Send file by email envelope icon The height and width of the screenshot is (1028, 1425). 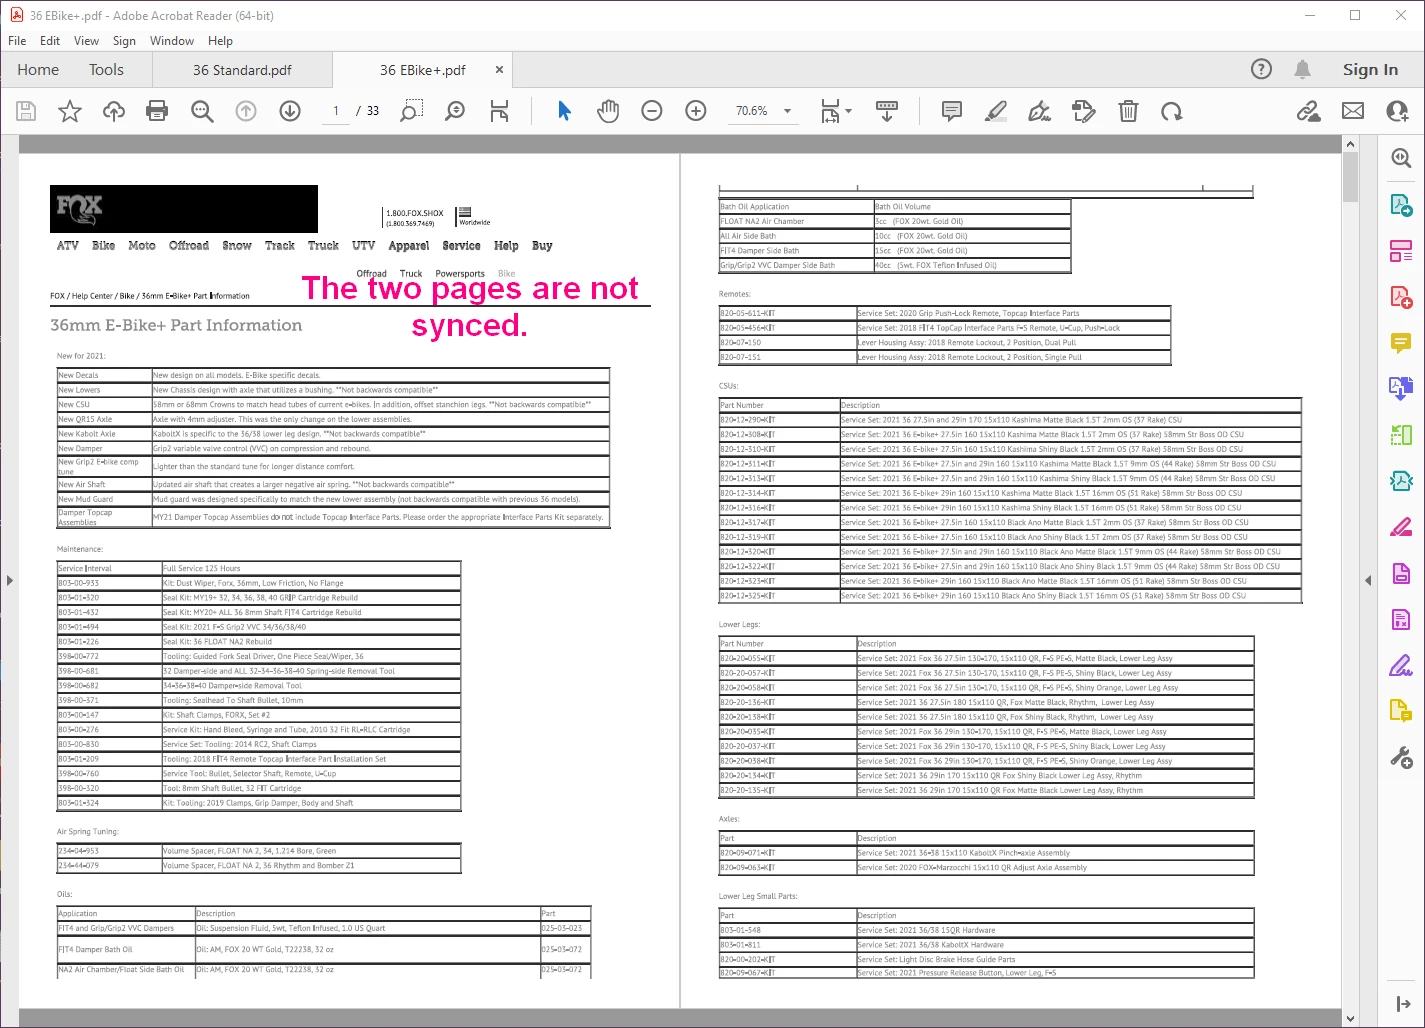[1353, 111]
